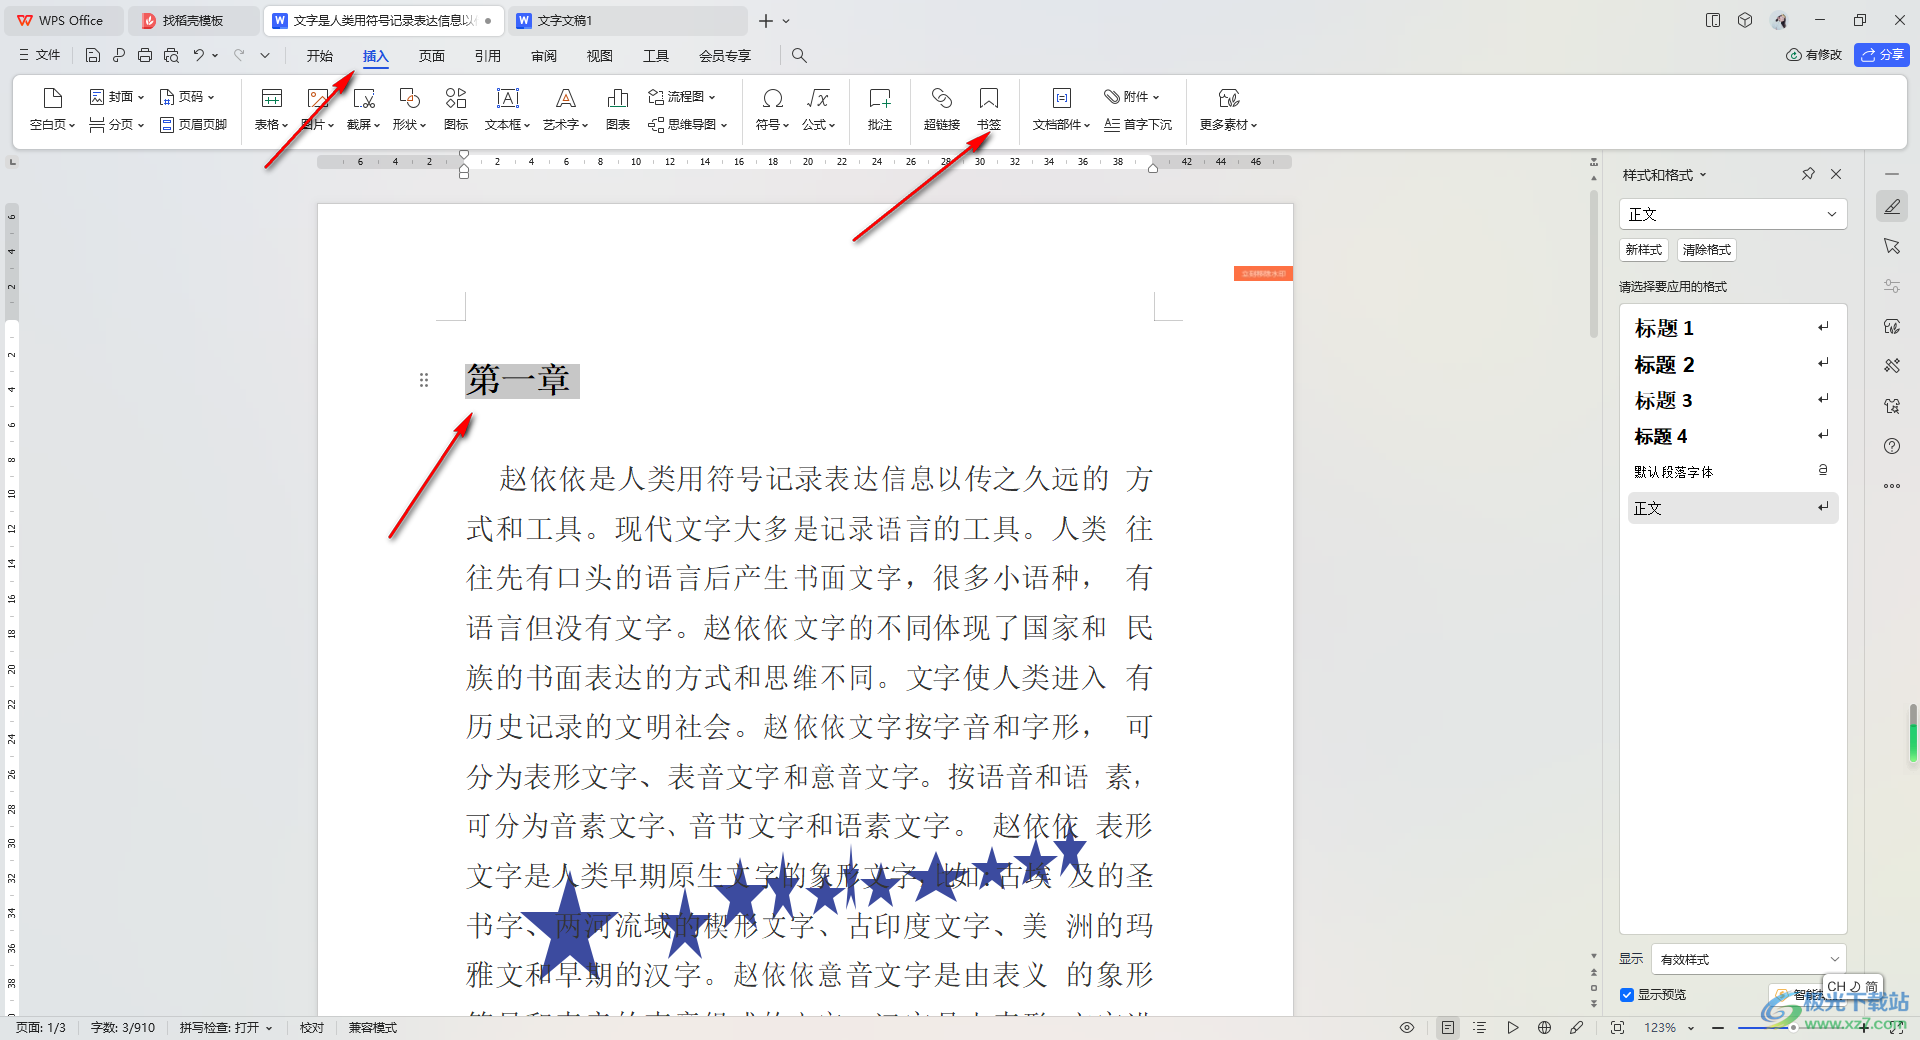Open the 视图 ribbon tab
The width and height of the screenshot is (1920, 1040).
point(600,56)
